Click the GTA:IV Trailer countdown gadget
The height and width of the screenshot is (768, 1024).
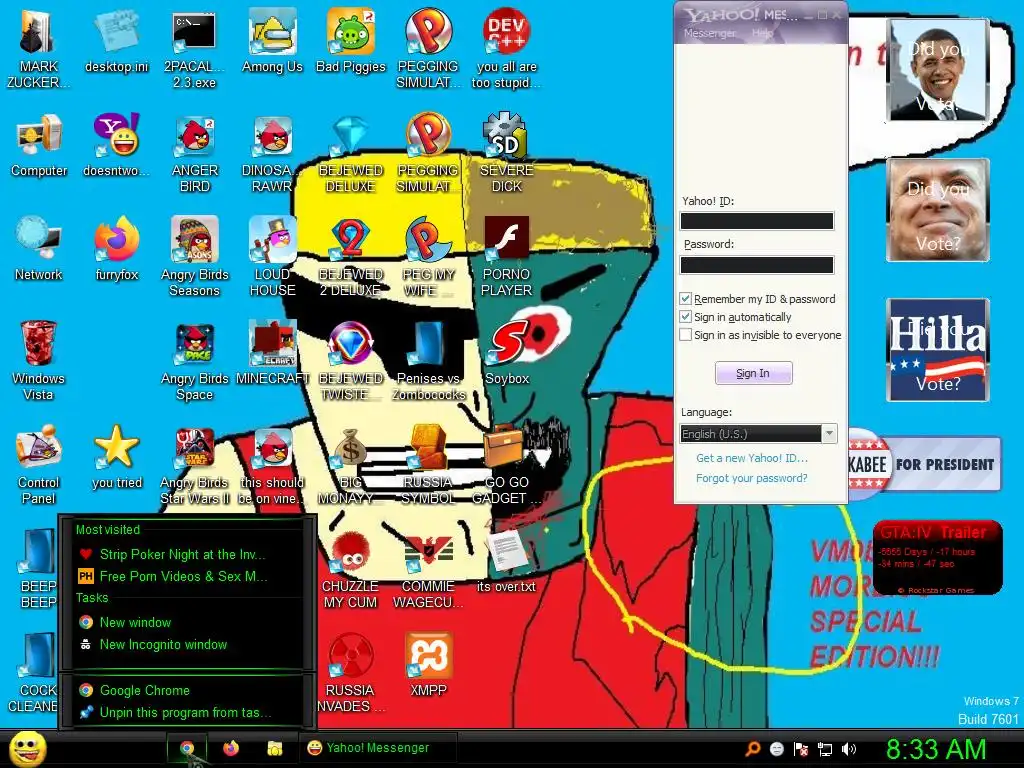pos(938,558)
